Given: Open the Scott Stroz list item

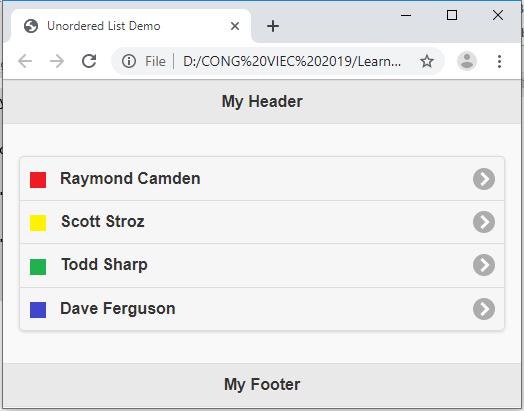Looking at the screenshot, I should click(x=262, y=222).
